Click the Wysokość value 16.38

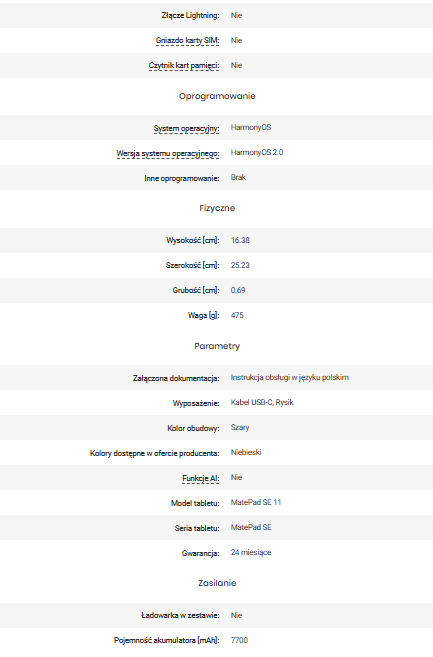tap(240, 240)
